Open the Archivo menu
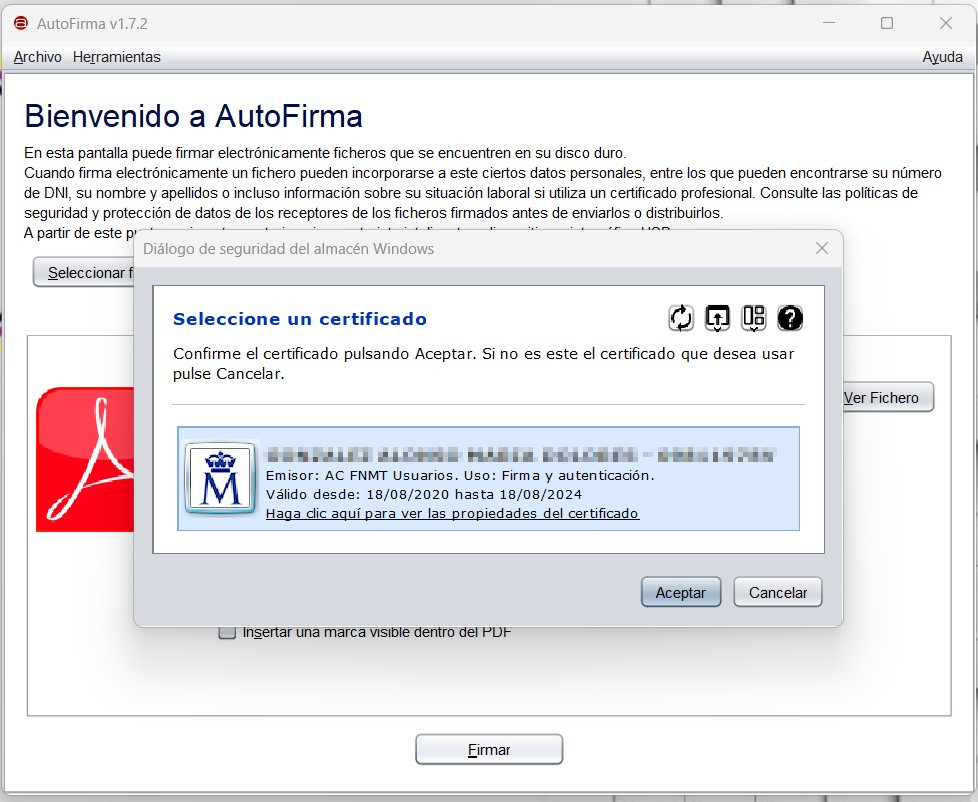The height and width of the screenshot is (802, 978). click(37, 57)
